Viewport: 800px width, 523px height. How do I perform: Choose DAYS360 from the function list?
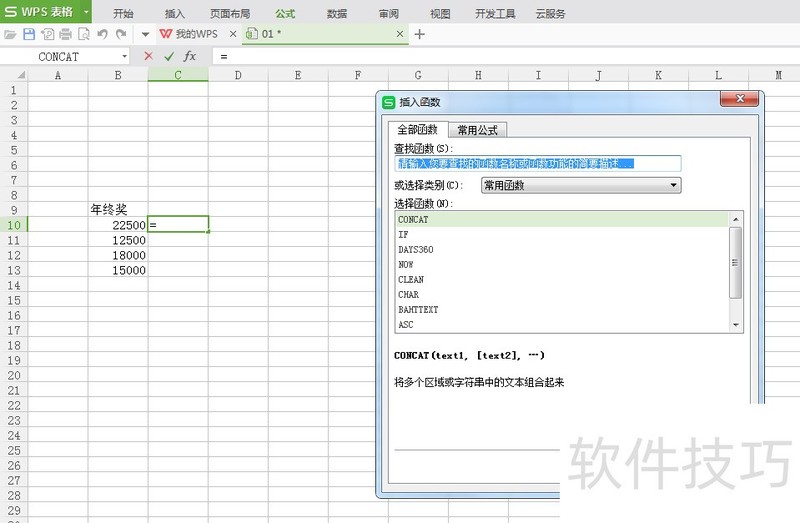(x=415, y=249)
